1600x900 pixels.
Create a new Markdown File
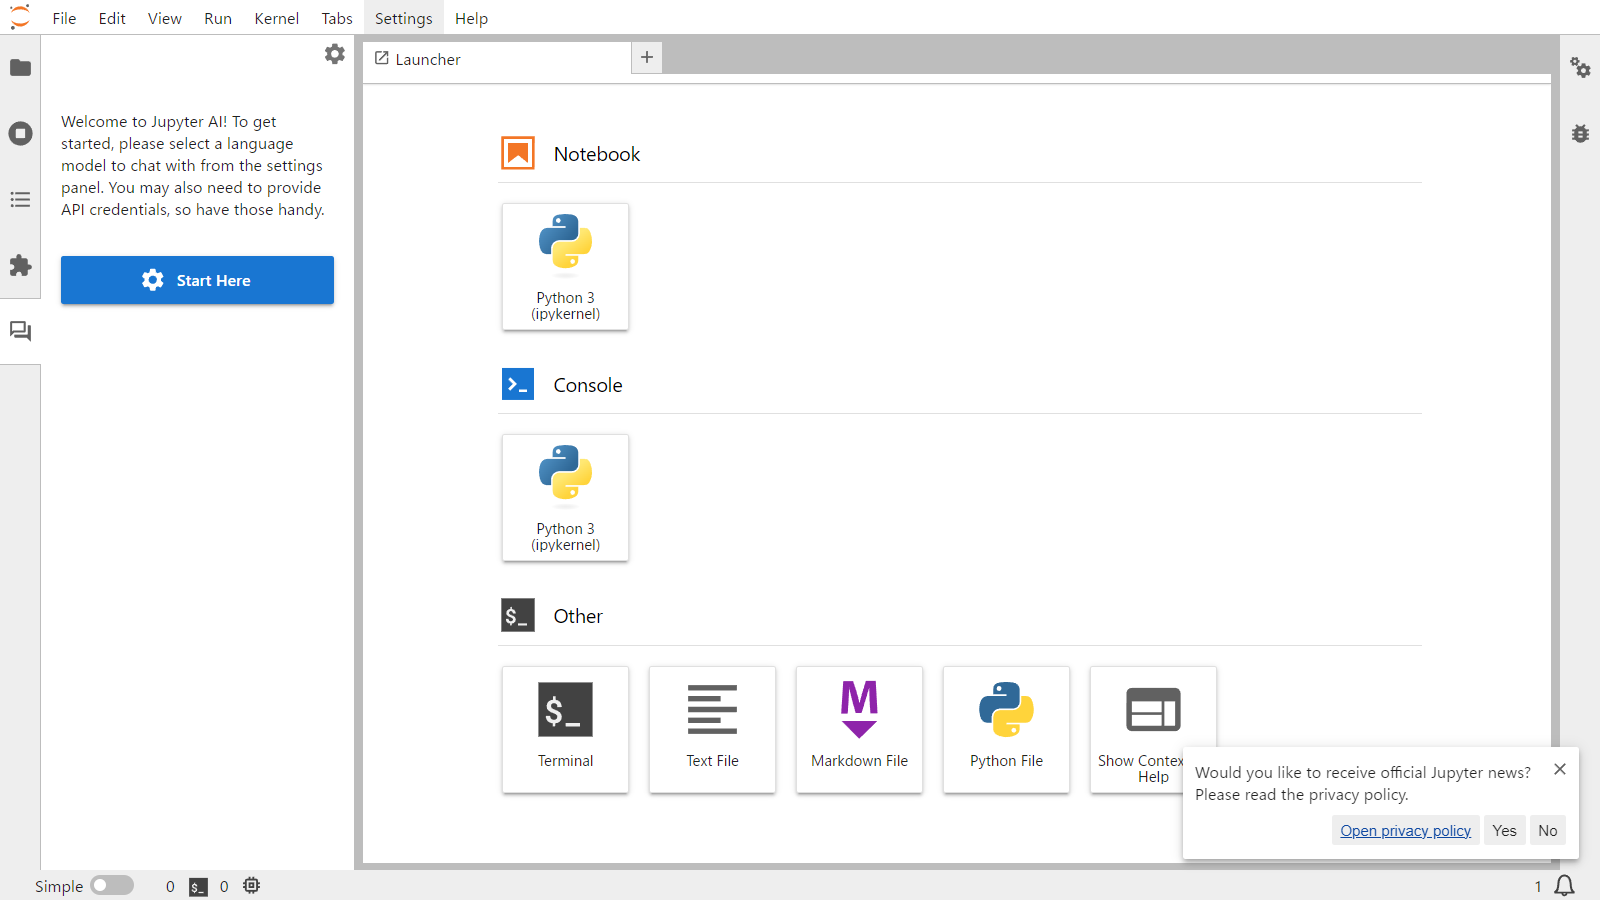pos(859,729)
